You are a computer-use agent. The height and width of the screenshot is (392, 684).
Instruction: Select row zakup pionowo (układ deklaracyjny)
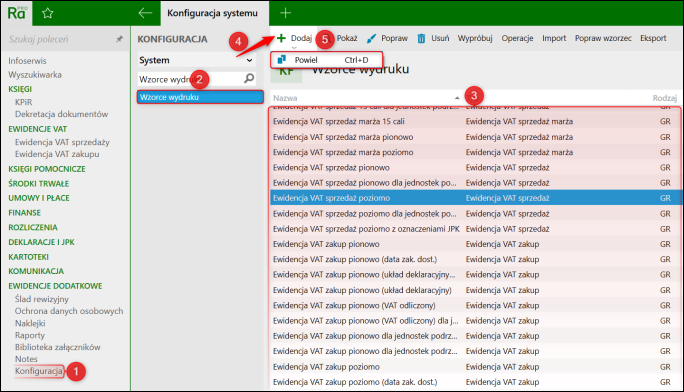[475, 290]
